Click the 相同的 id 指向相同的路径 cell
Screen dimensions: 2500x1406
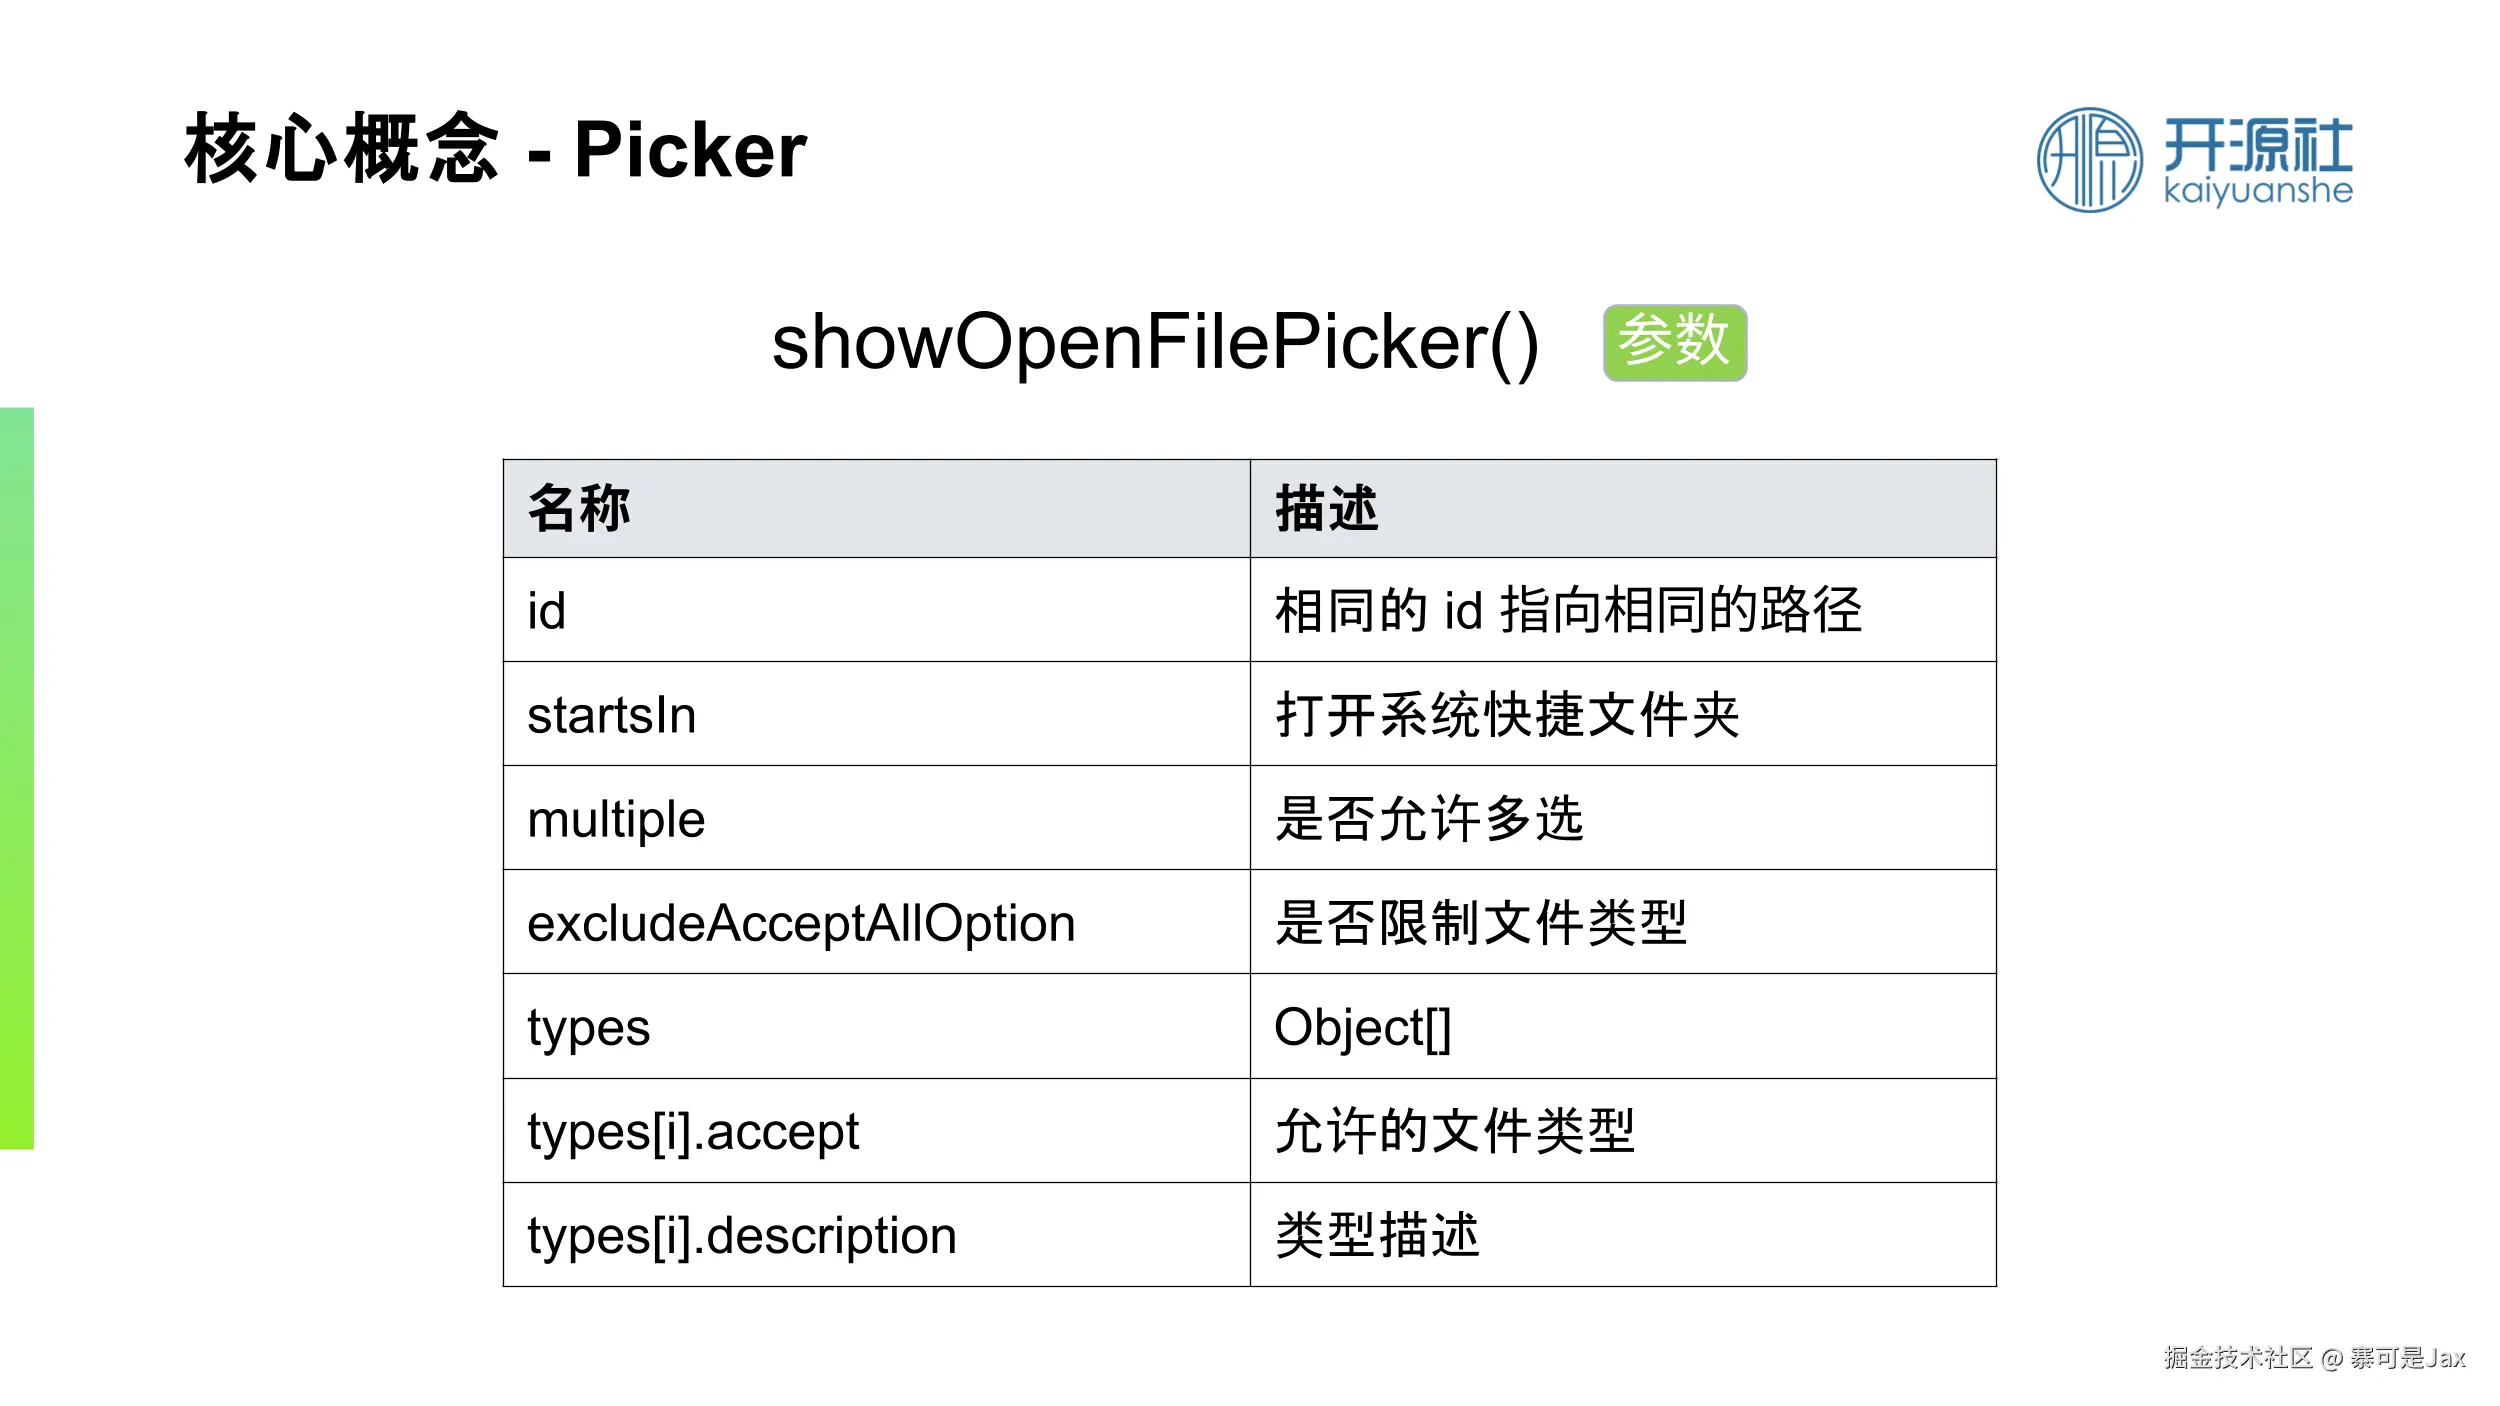[x=1623, y=609]
